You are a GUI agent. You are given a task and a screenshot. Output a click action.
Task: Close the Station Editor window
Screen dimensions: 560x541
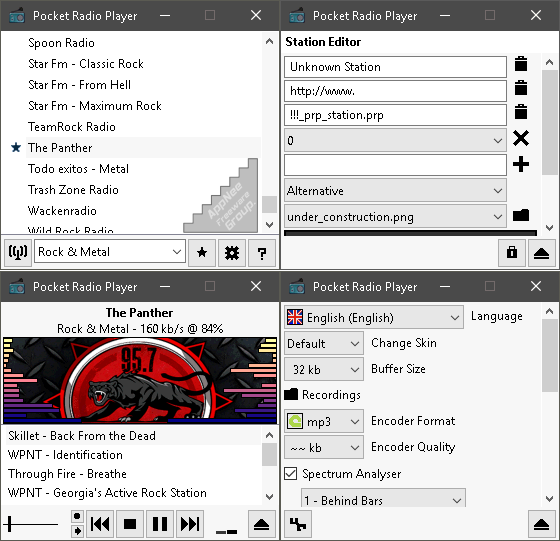click(536, 15)
